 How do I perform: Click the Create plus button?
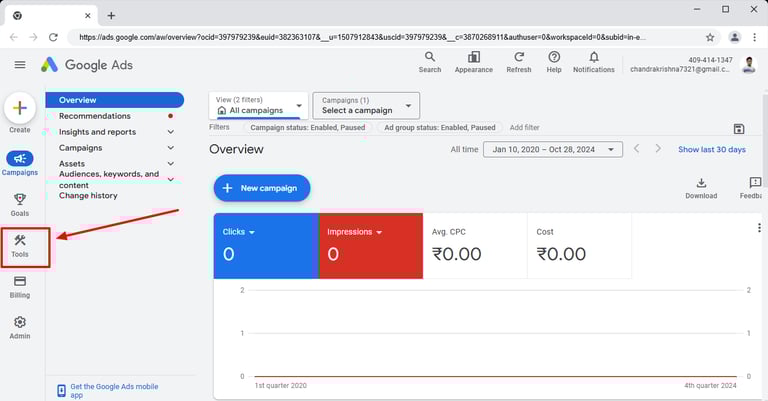[20, 108]
